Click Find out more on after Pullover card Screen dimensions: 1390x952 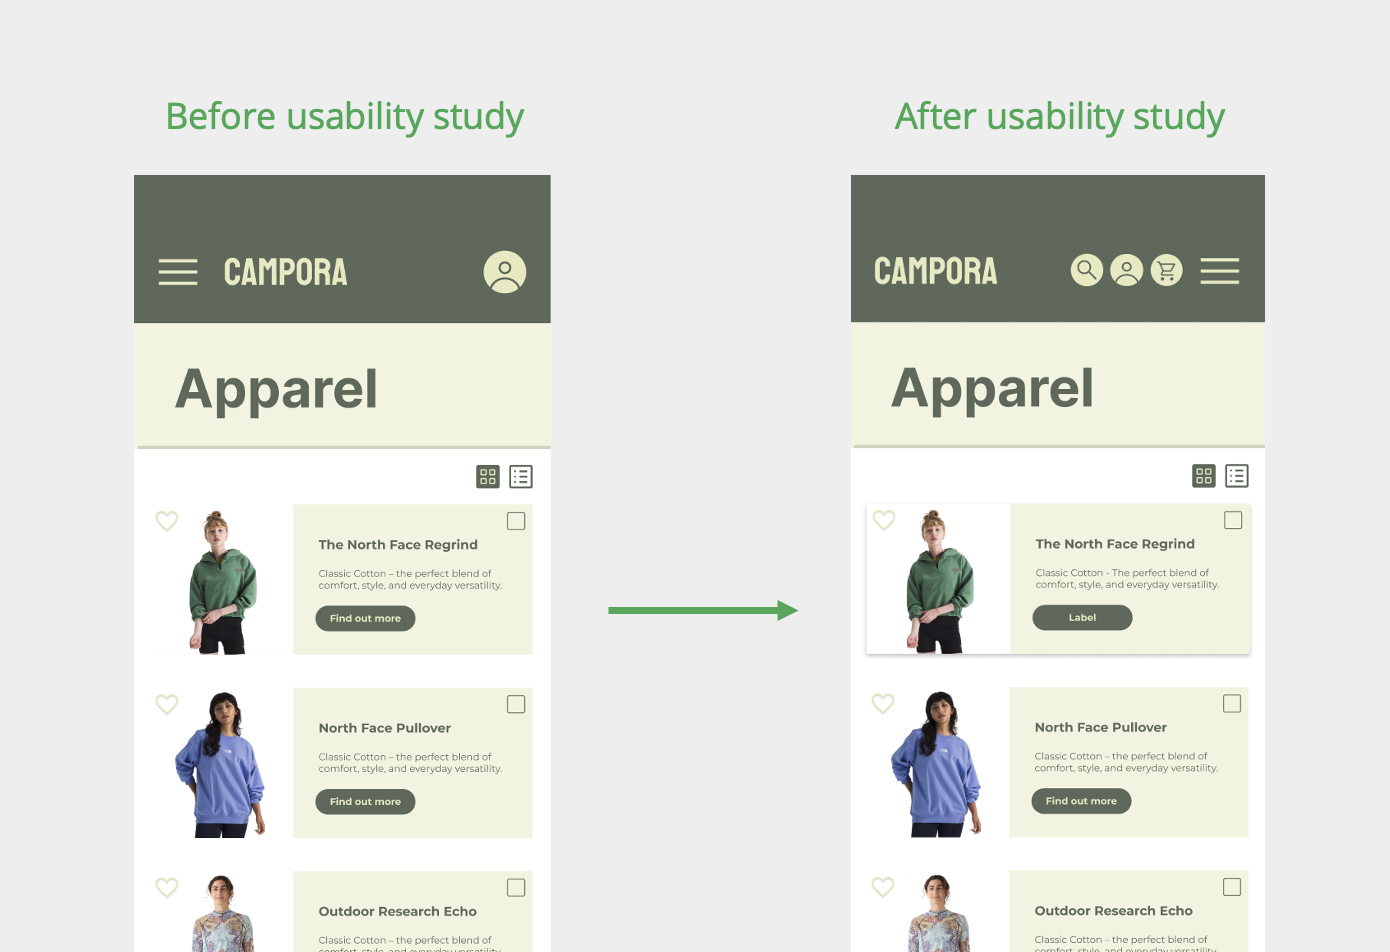click(1082, 801)
